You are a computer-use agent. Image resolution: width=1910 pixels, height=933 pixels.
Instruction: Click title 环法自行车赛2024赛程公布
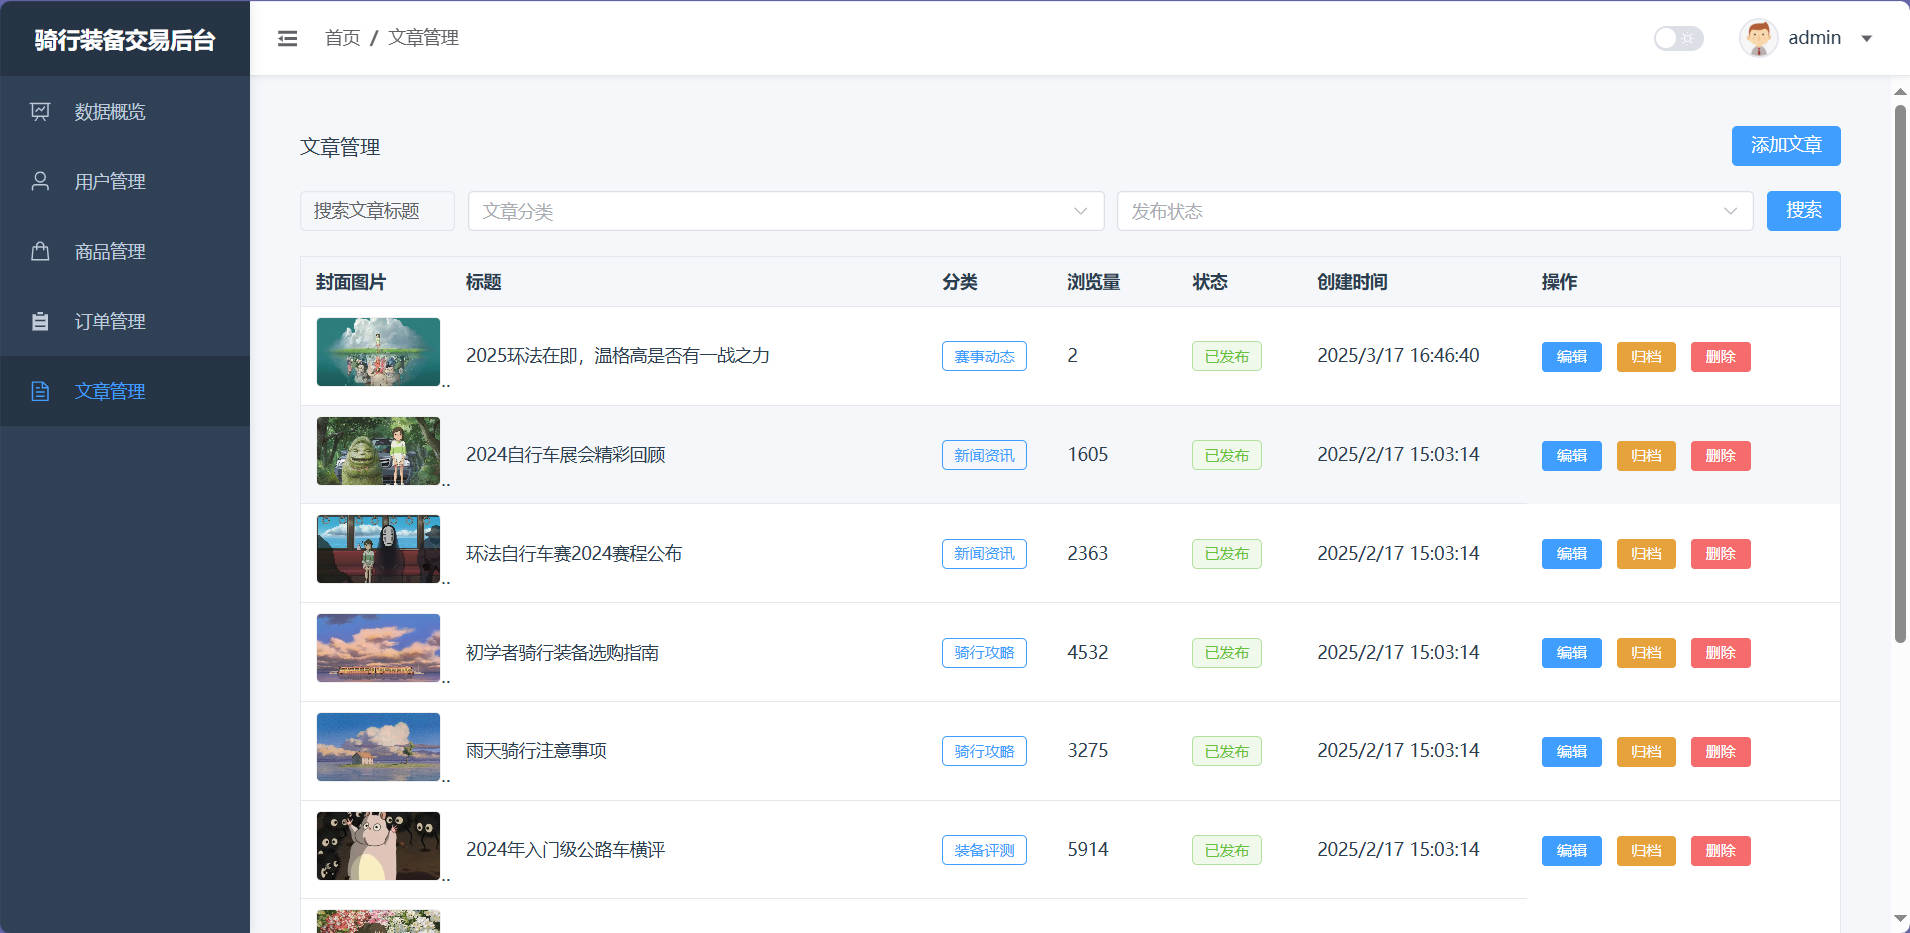coord(574,554)
